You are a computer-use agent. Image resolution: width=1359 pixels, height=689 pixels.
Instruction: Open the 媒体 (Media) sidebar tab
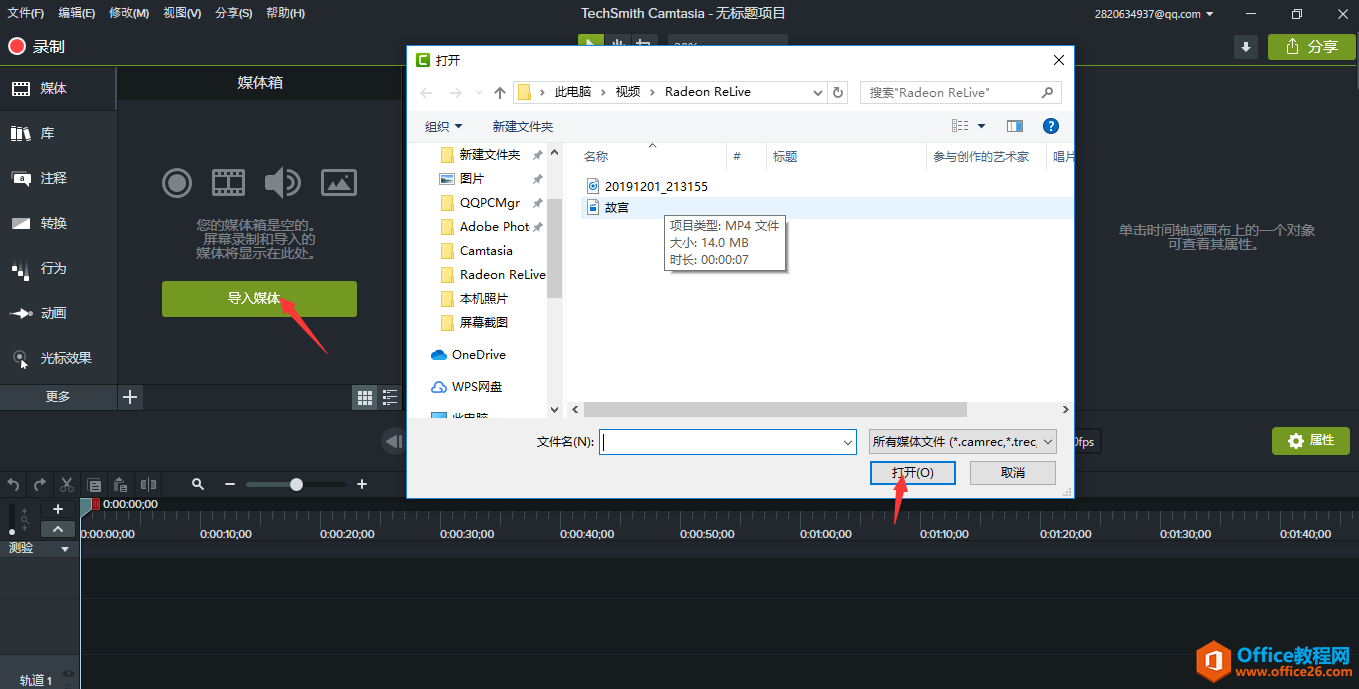click(58, 89)
